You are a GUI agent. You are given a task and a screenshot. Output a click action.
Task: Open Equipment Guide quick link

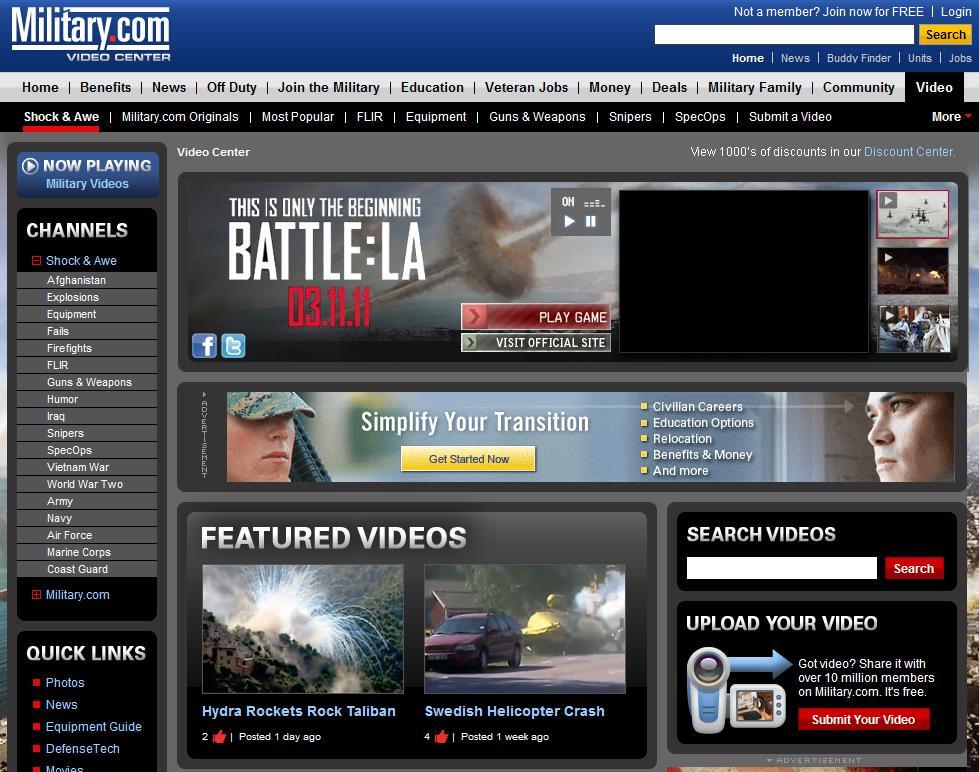coord(94,726)
